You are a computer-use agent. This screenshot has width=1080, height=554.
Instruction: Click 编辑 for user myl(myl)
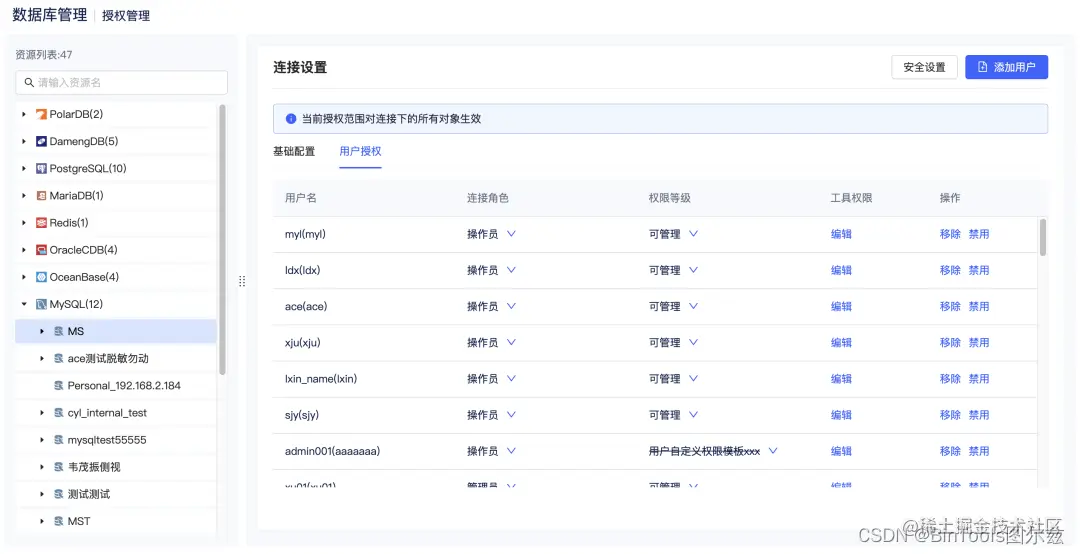point(841,234)
